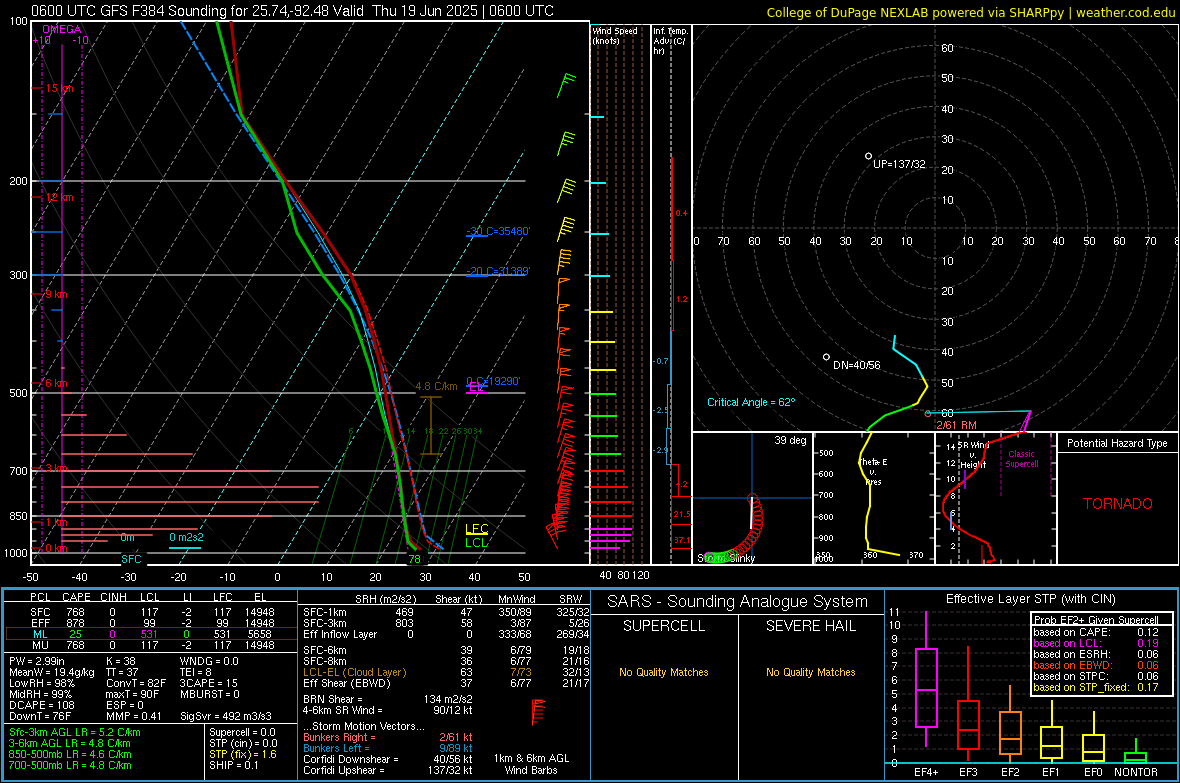Screen dimensions: 1180x783
Task: Select the SFC-1km shear row
Action: tap(446, 612)
